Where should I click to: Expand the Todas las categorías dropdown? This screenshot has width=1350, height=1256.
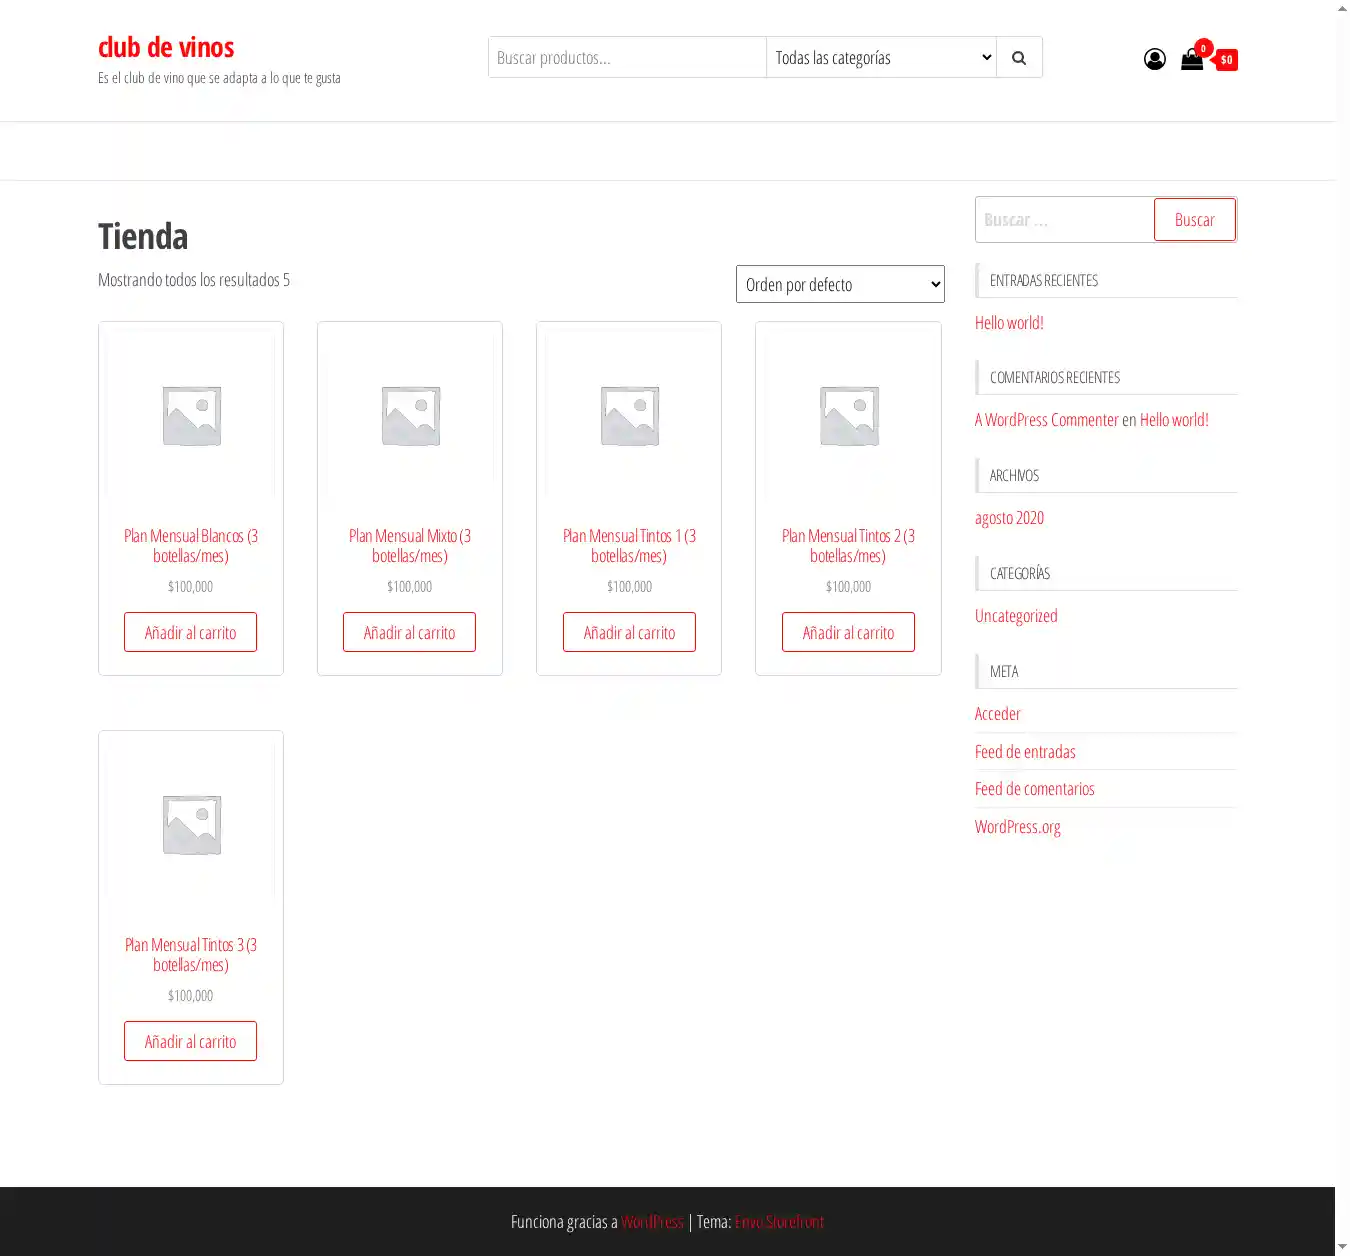coord(881,58)
